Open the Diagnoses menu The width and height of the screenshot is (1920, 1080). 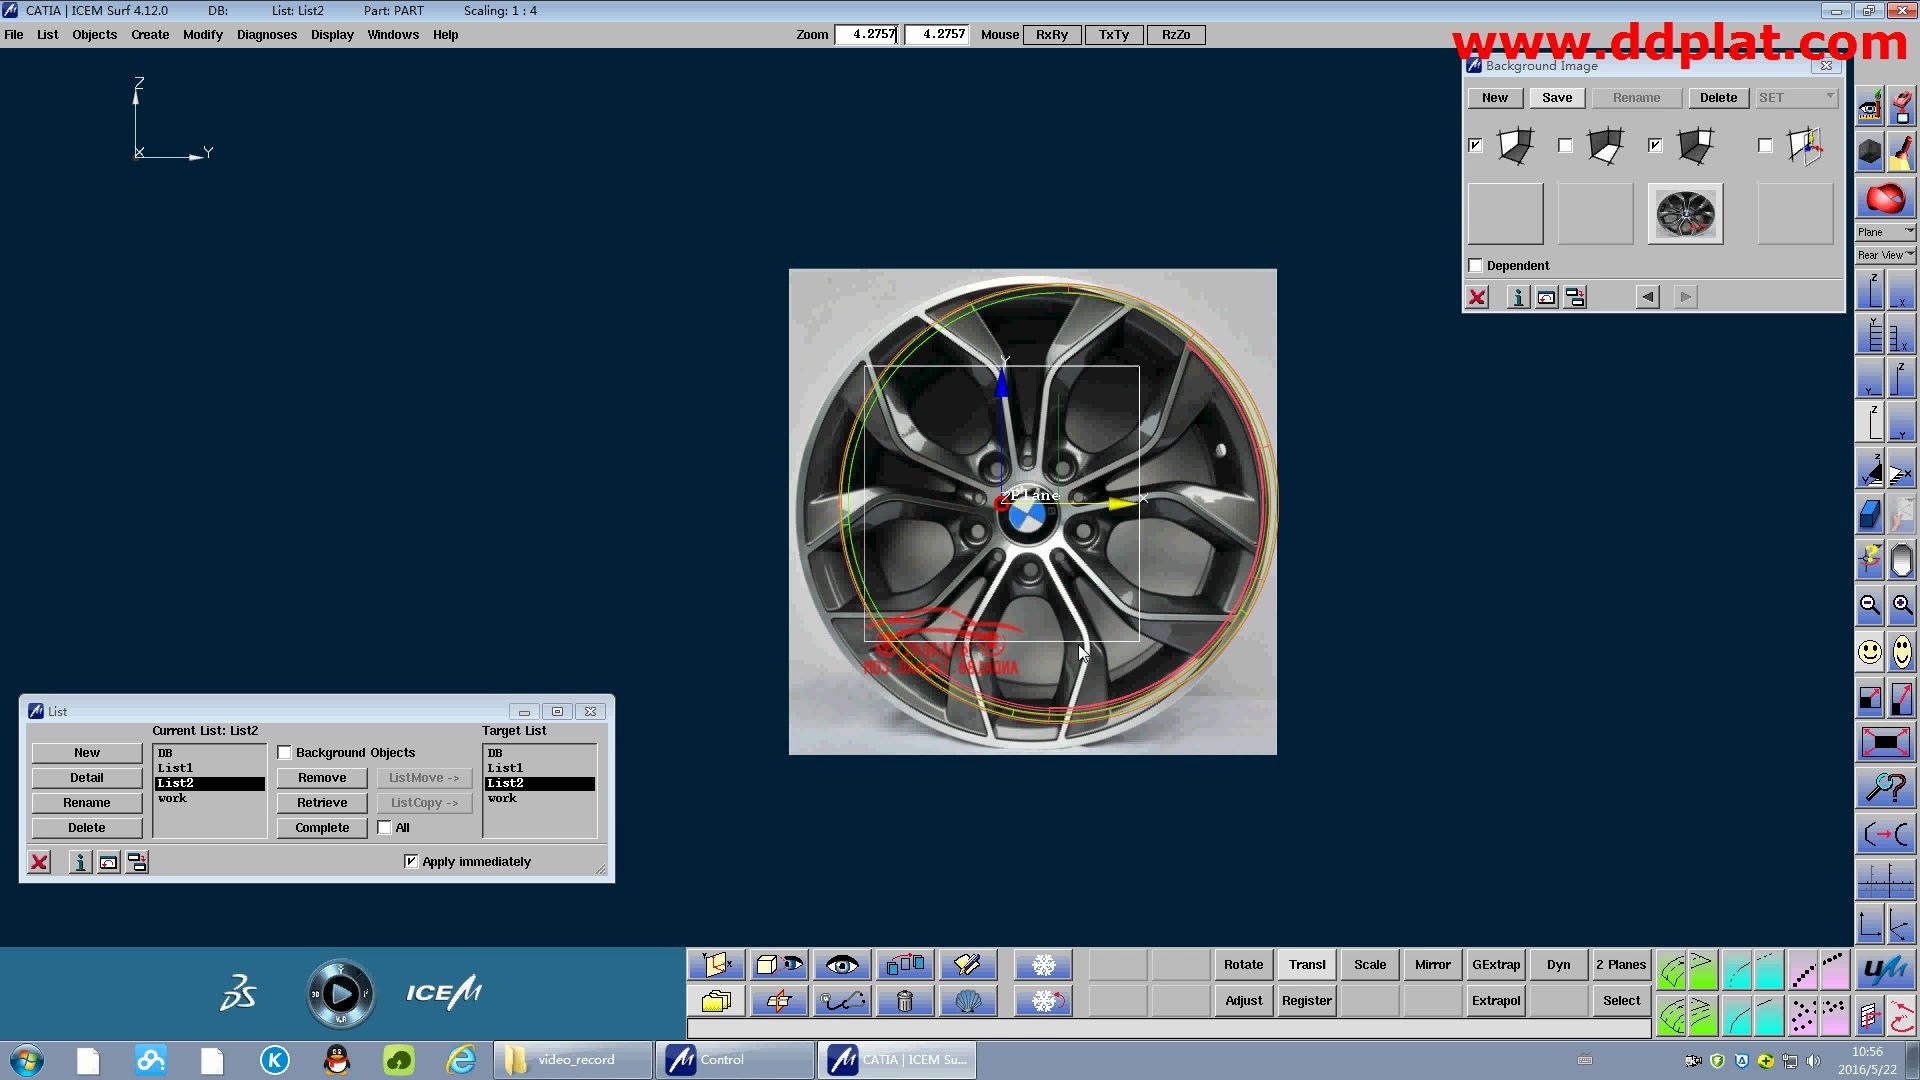click(x=266, y=35)
